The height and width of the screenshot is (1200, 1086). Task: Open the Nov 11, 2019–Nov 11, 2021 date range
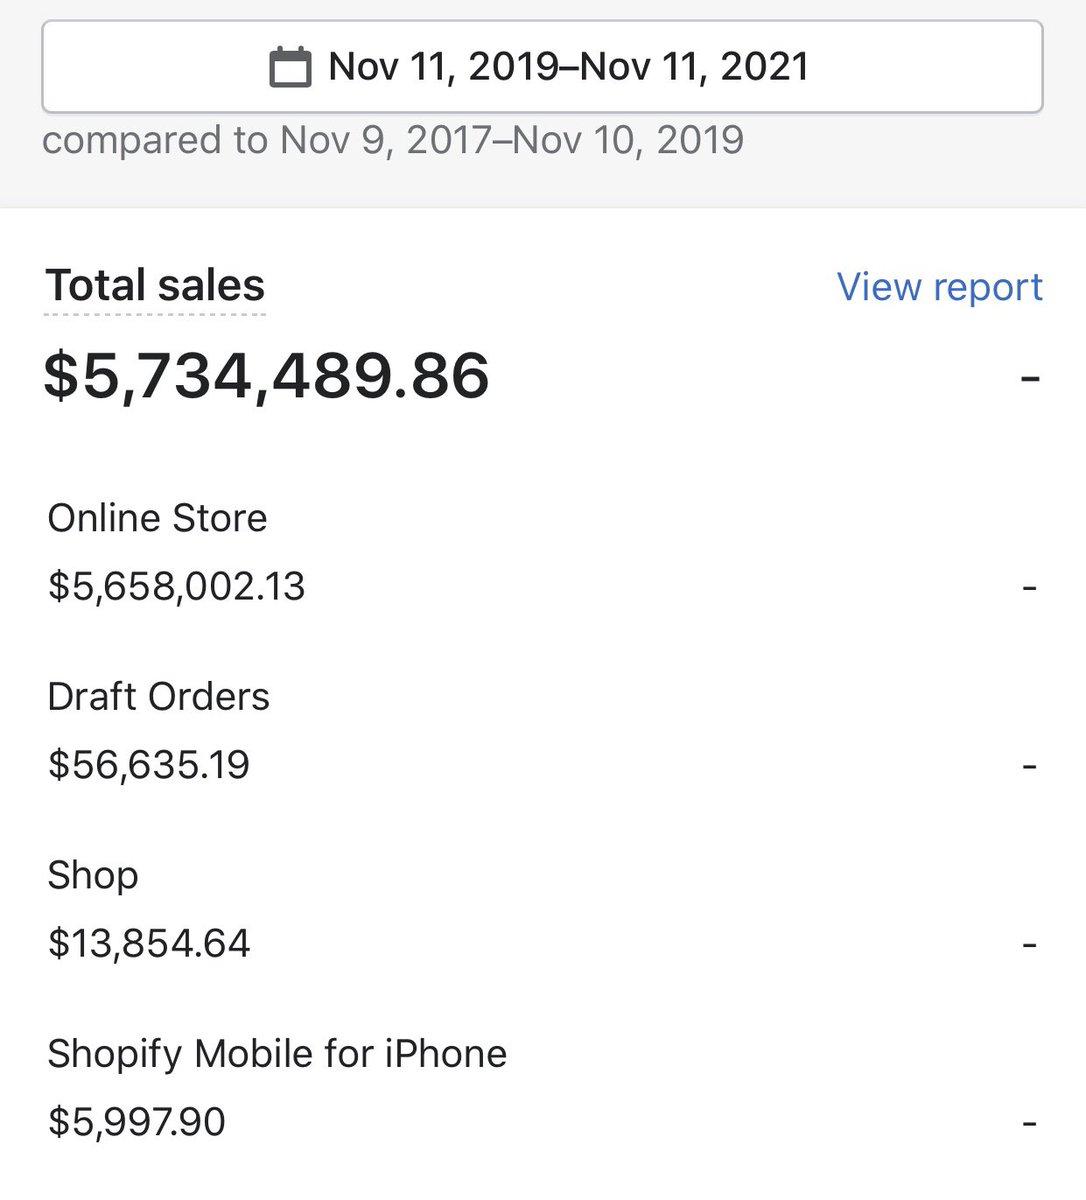coord(542,67)
